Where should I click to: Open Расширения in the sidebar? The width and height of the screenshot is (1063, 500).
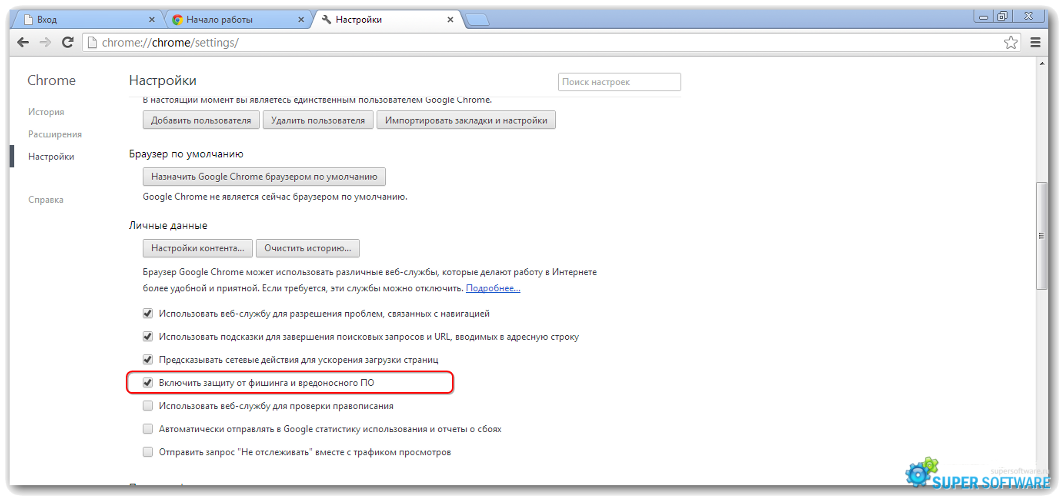point(55,134)
